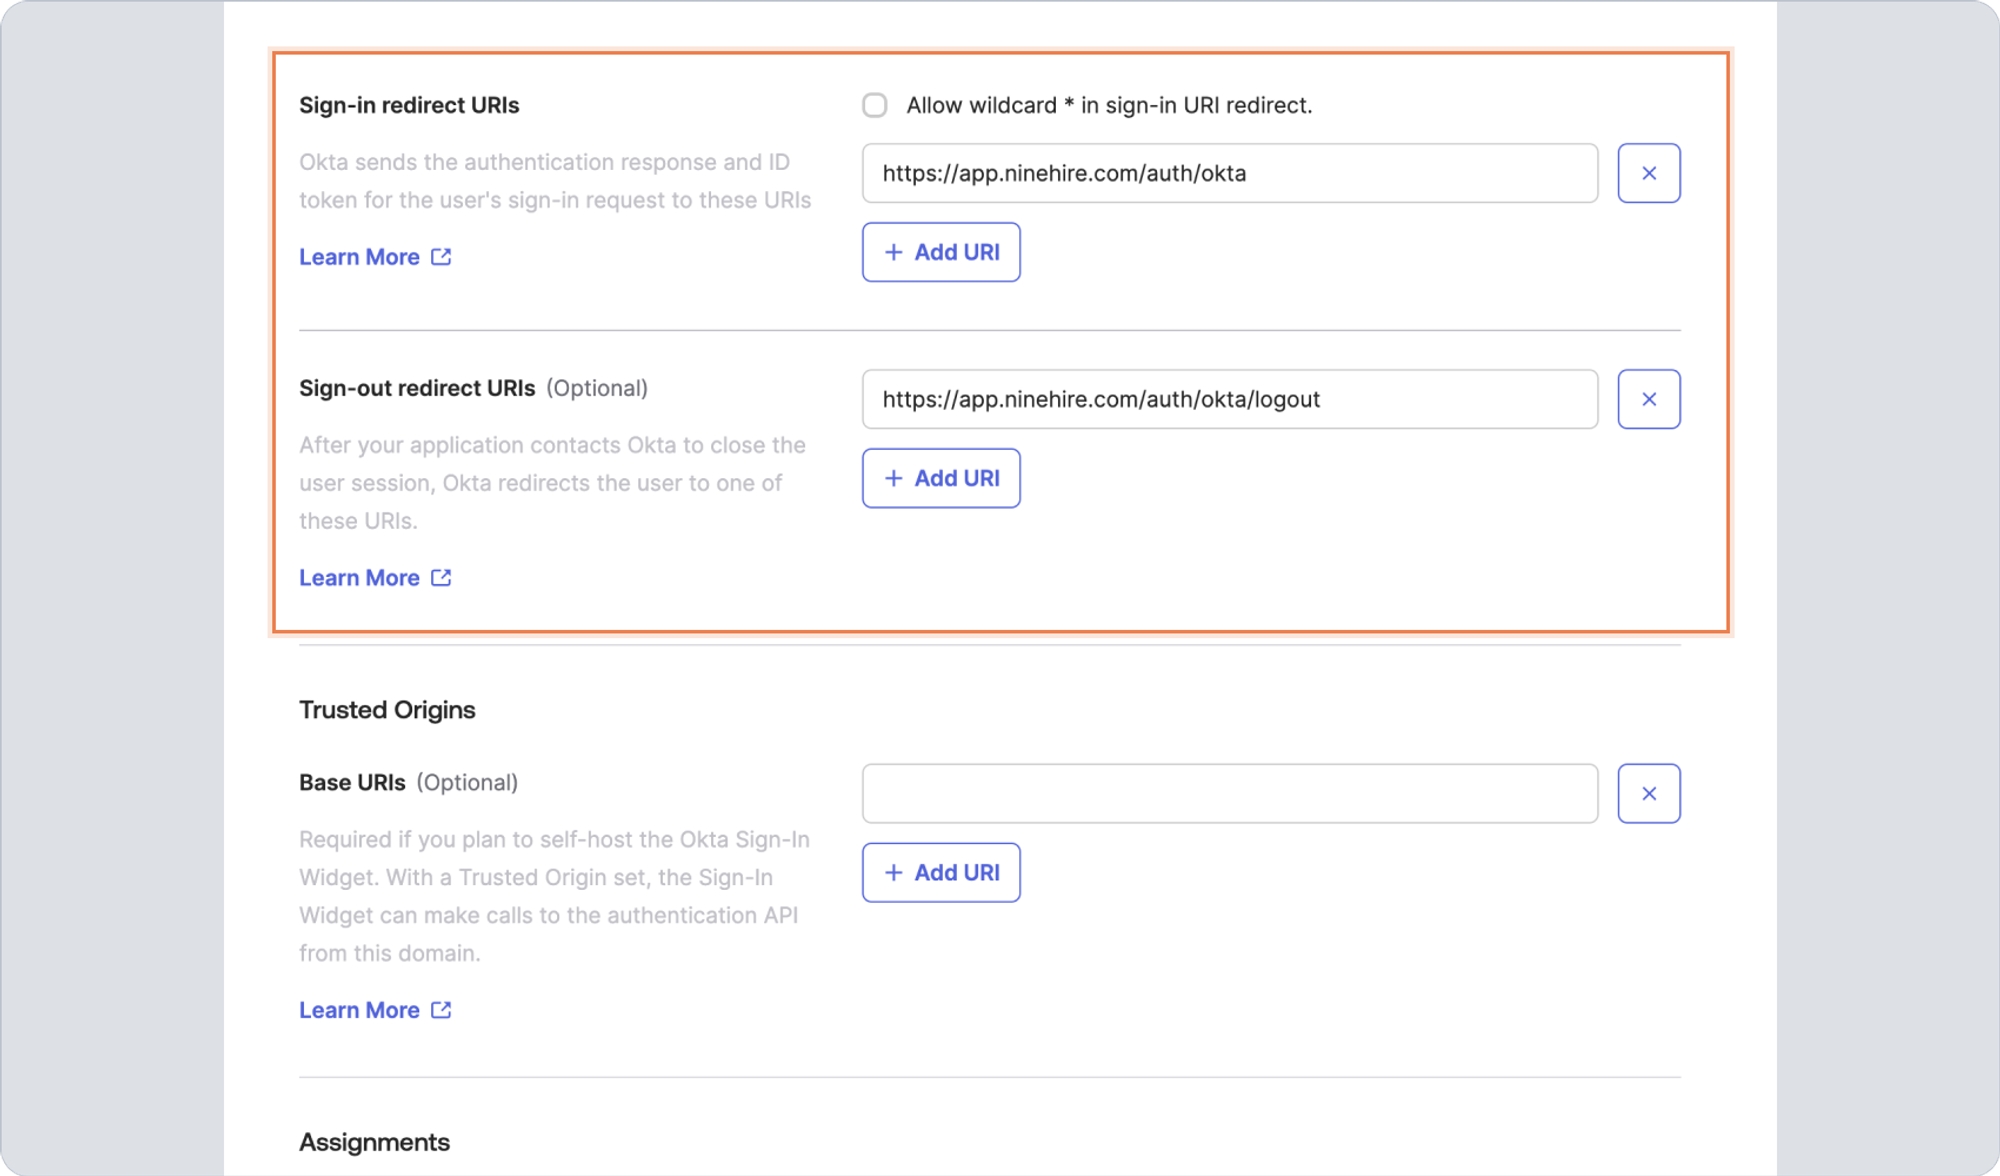Click the plus icon in the Sign-out Add URI button

[x=893, y=478]
